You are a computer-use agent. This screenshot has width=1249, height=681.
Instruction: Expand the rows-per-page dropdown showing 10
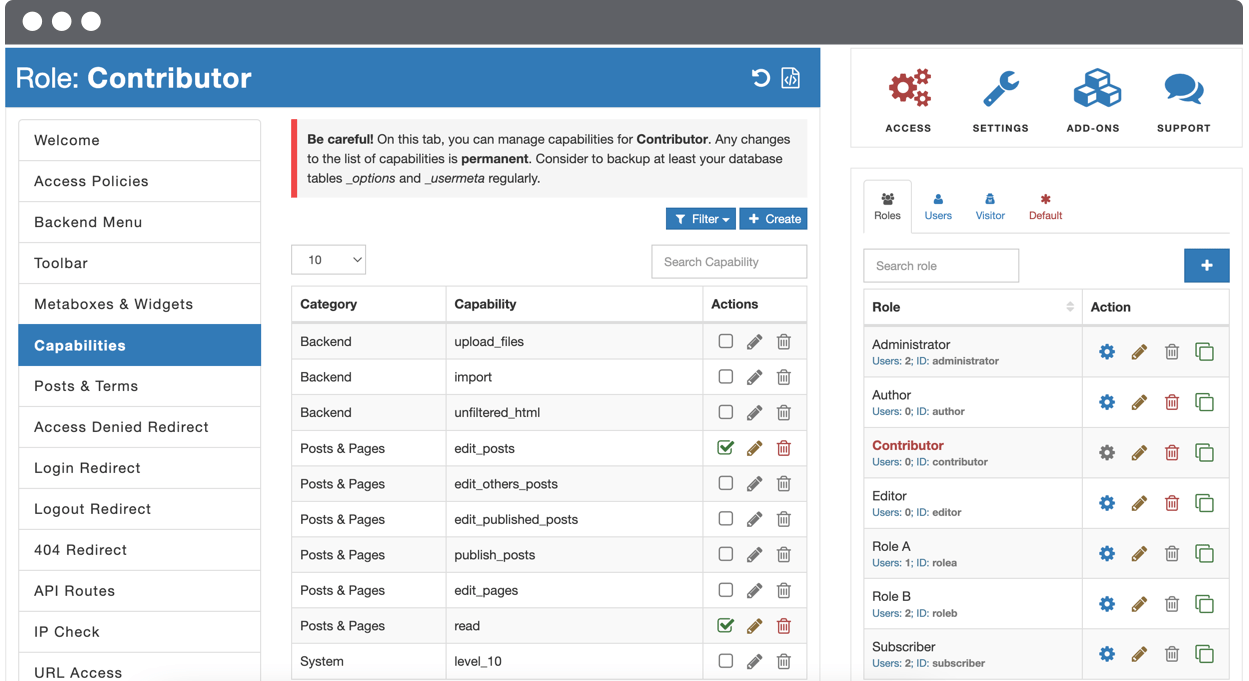(x=328, y=260)
